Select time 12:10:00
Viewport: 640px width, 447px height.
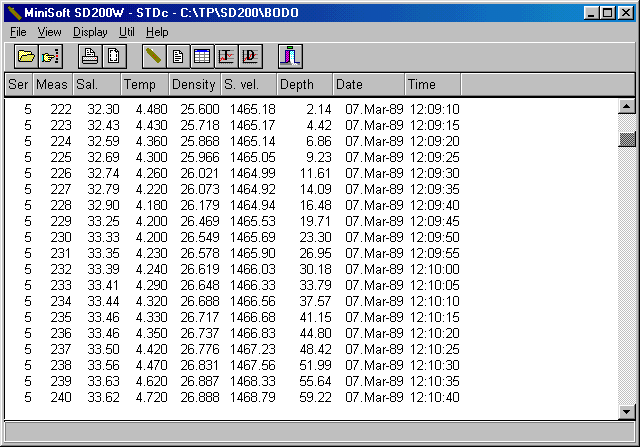435,269
